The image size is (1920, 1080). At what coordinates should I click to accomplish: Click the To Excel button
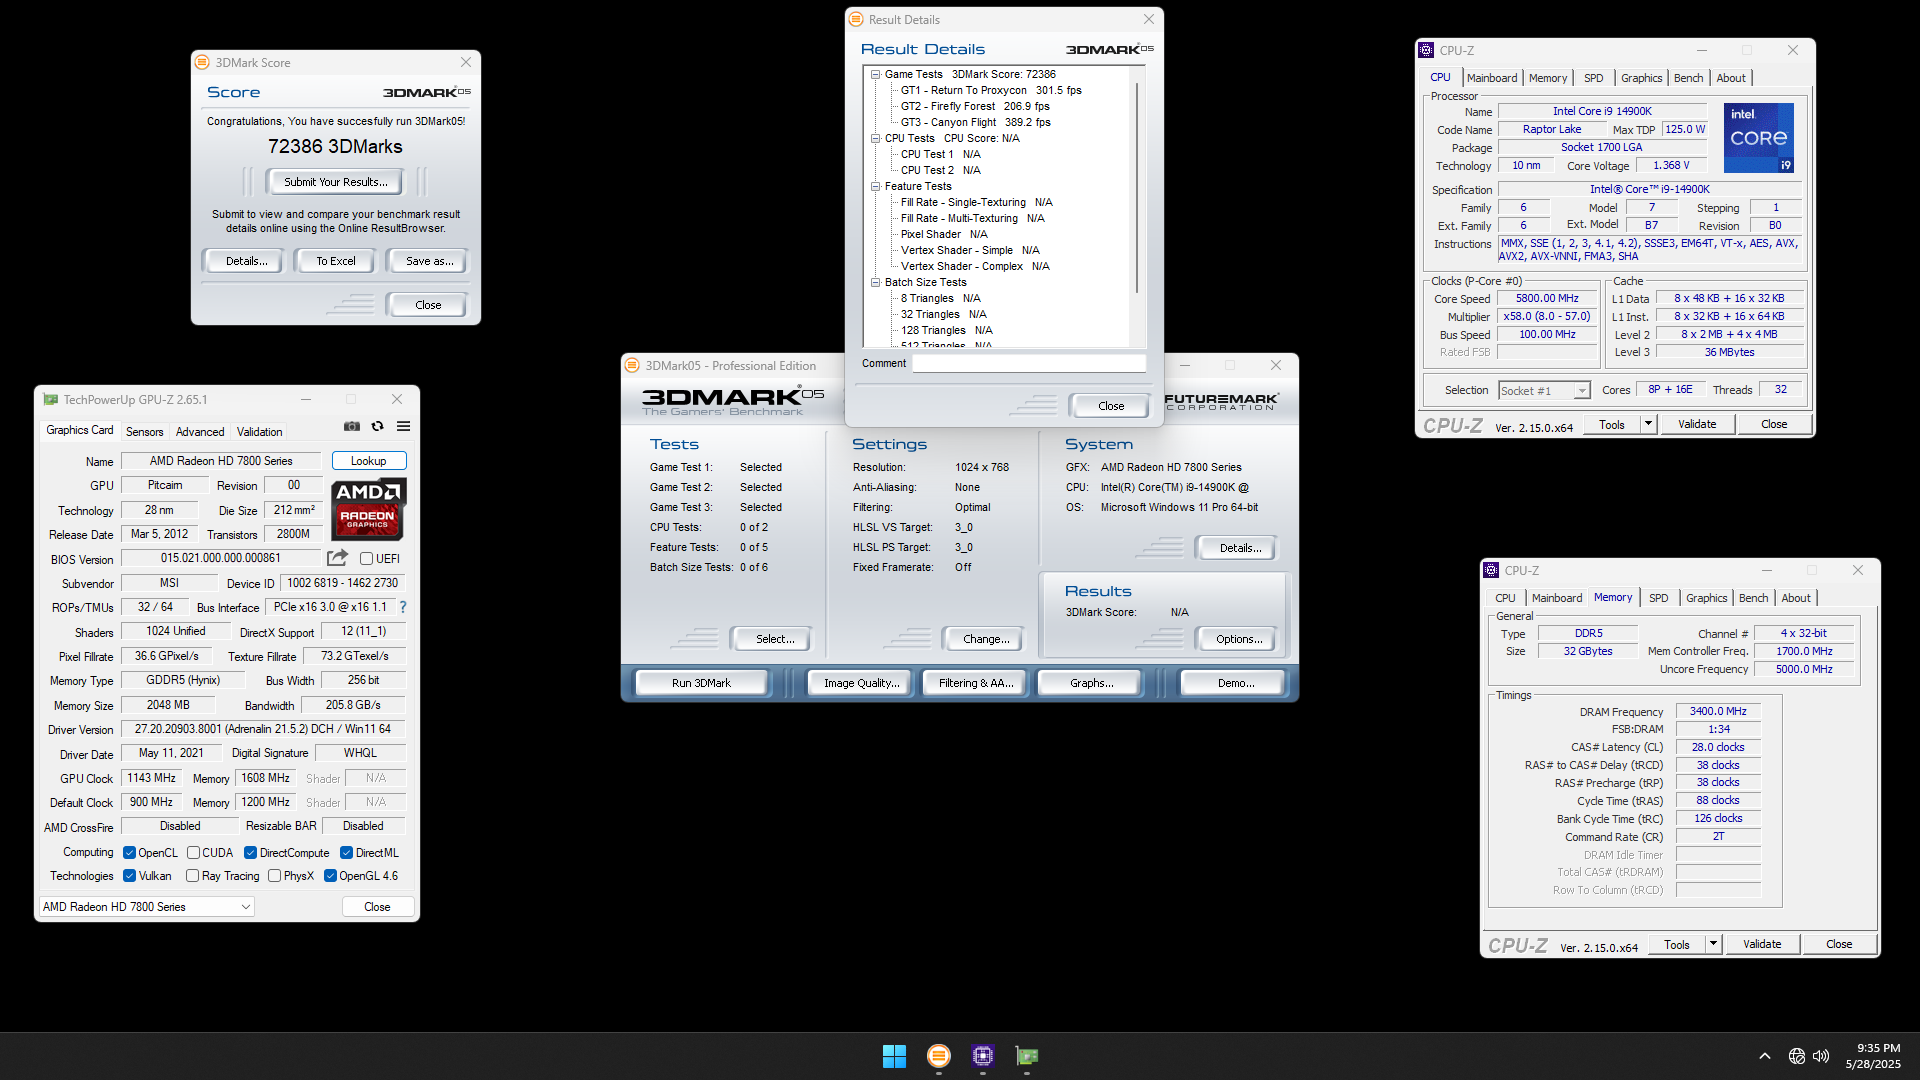pos(336,261)
